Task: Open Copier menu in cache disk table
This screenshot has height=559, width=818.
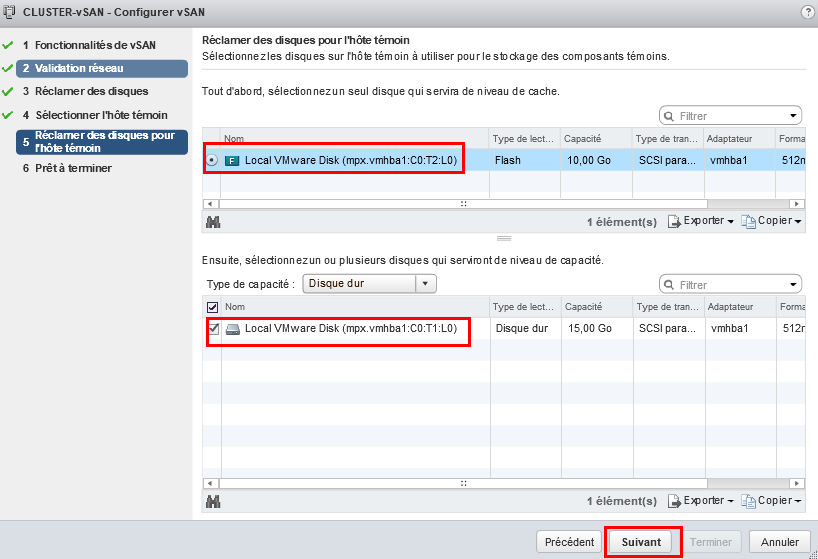Action: point(771,221)
